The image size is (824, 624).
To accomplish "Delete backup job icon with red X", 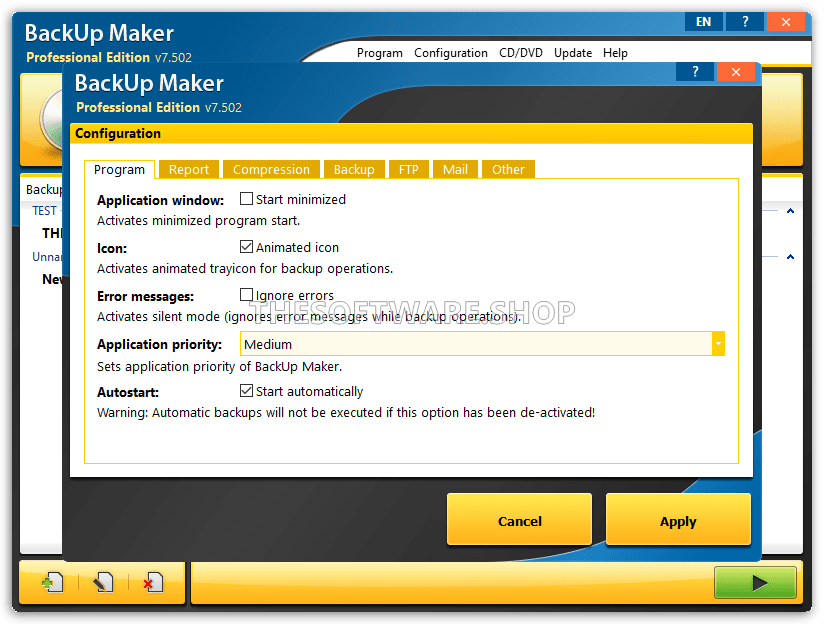I will click(153, 582).
